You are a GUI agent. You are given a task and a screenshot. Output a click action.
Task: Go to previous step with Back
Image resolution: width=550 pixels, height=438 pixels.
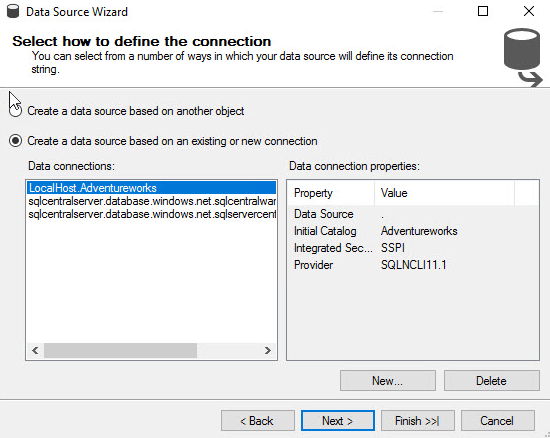pos(258,421)
